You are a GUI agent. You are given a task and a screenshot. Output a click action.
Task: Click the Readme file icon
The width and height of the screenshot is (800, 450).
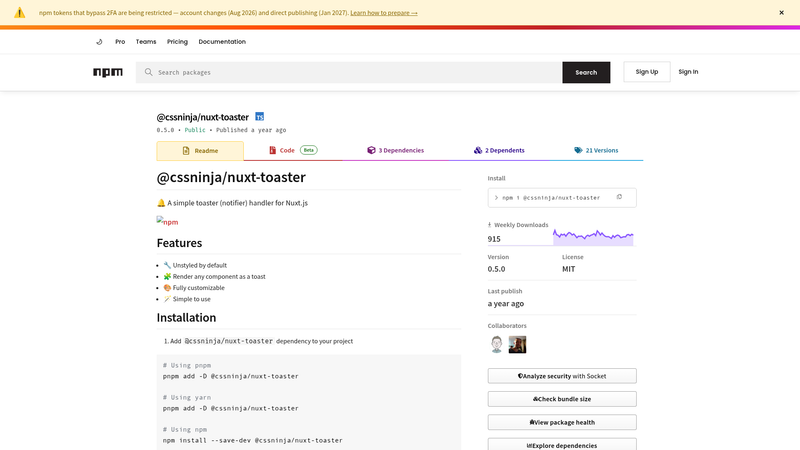(x=186, y=151)
